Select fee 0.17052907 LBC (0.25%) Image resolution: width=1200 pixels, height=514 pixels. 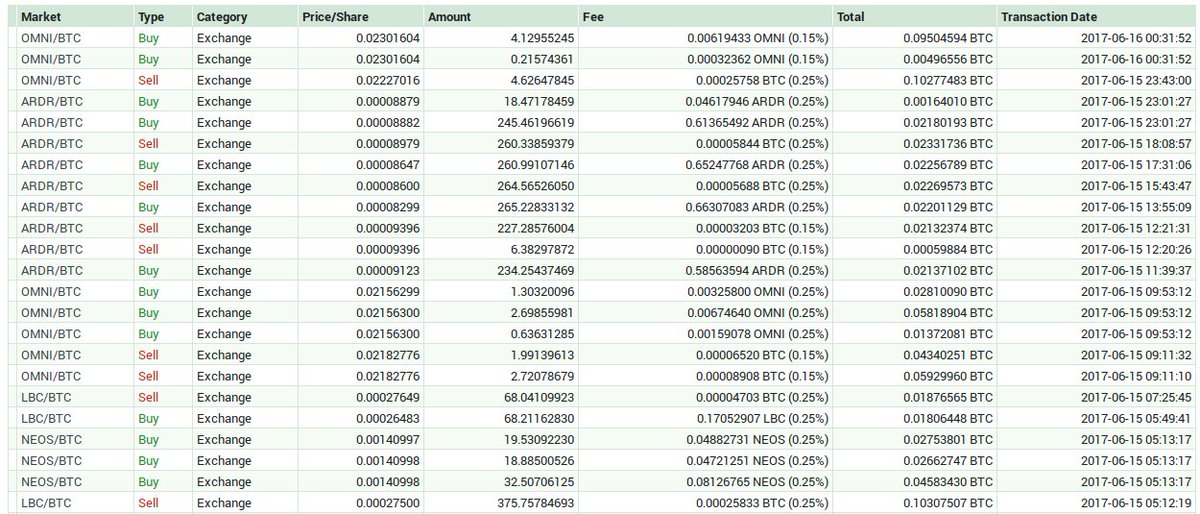tap(760, 418)
